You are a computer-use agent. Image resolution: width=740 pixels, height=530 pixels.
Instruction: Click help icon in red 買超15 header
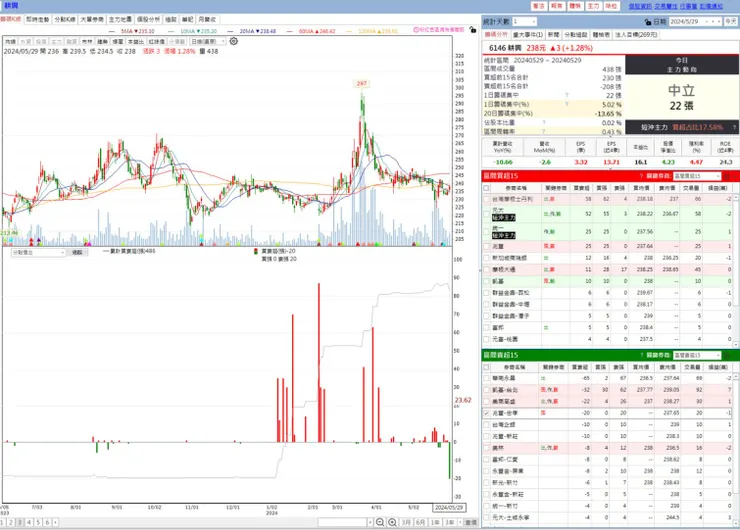[x=641, y=176]
